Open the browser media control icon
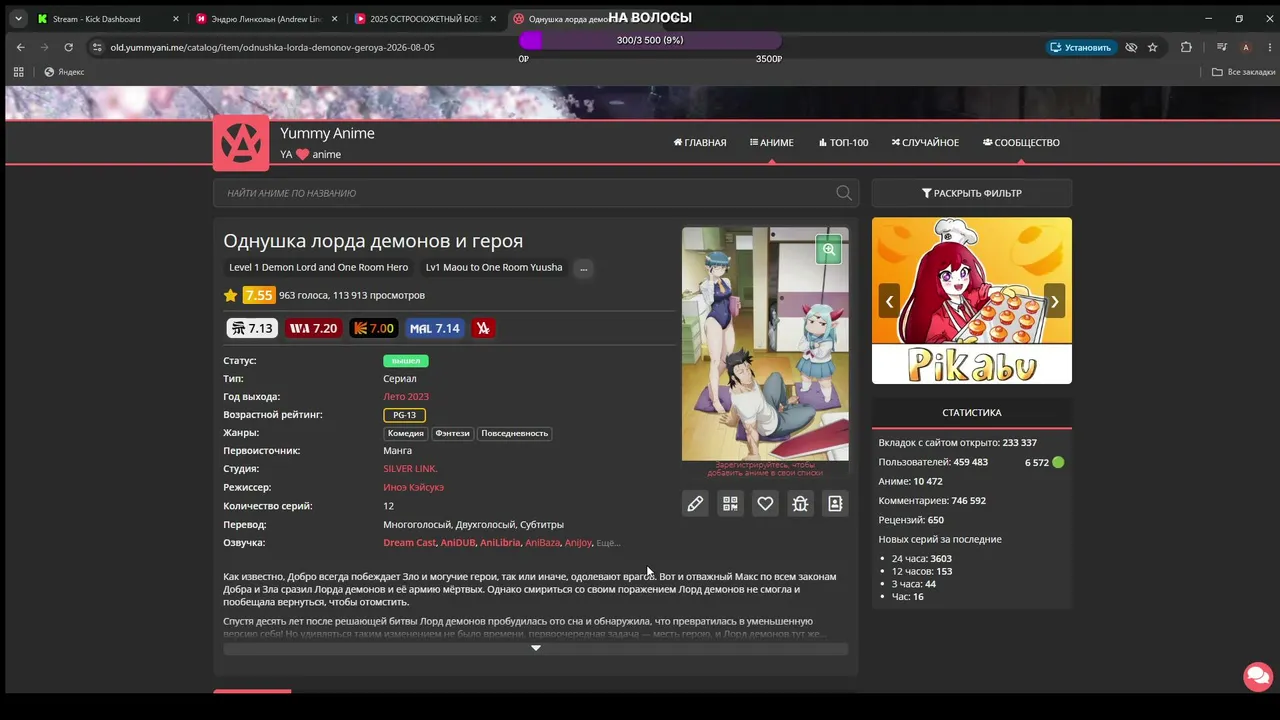Image resolution: width=1280 pixels, height=720 pixels. tap(1222, 47)
